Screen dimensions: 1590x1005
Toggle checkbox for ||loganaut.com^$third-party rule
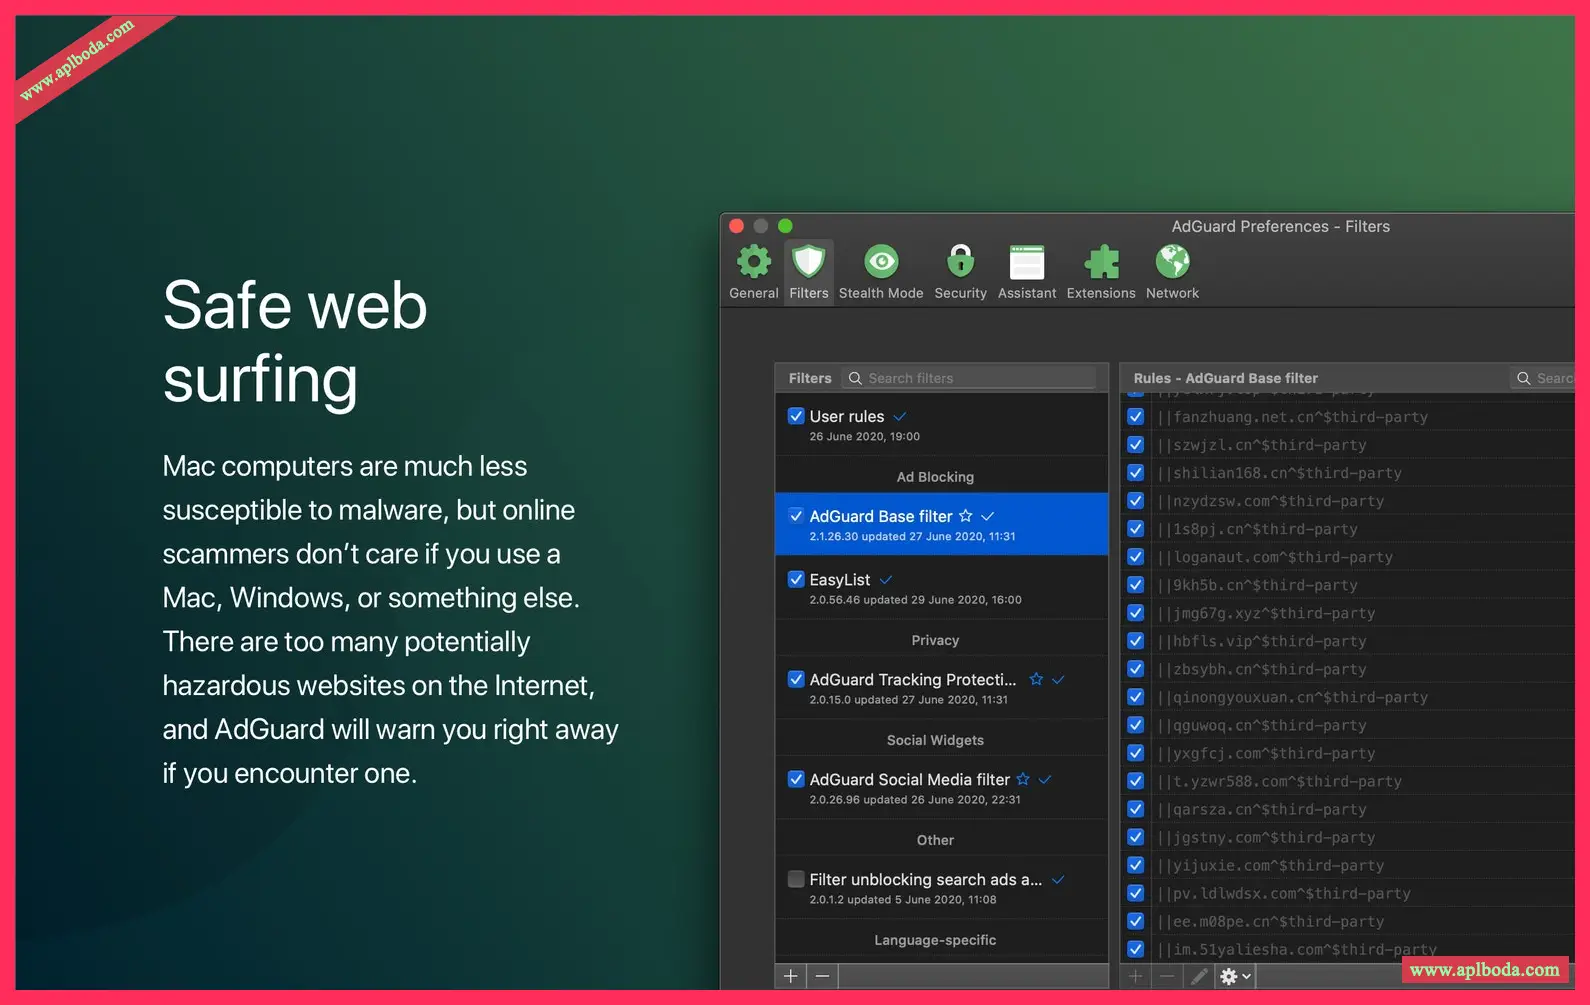coord(1136,556)
